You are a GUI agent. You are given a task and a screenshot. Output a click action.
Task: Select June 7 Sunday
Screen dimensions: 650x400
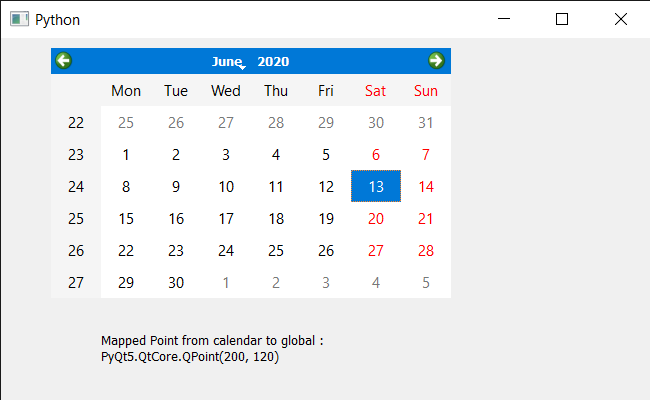[x=426, y=154]
